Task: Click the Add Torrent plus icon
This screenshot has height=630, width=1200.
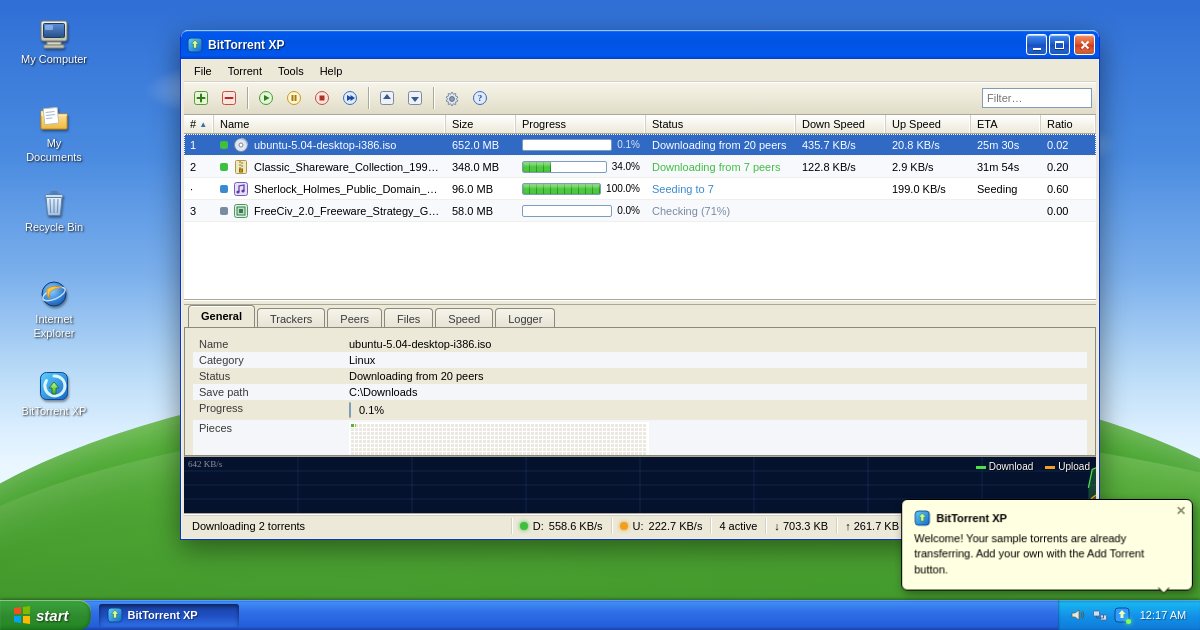Action: coord(201,98)
